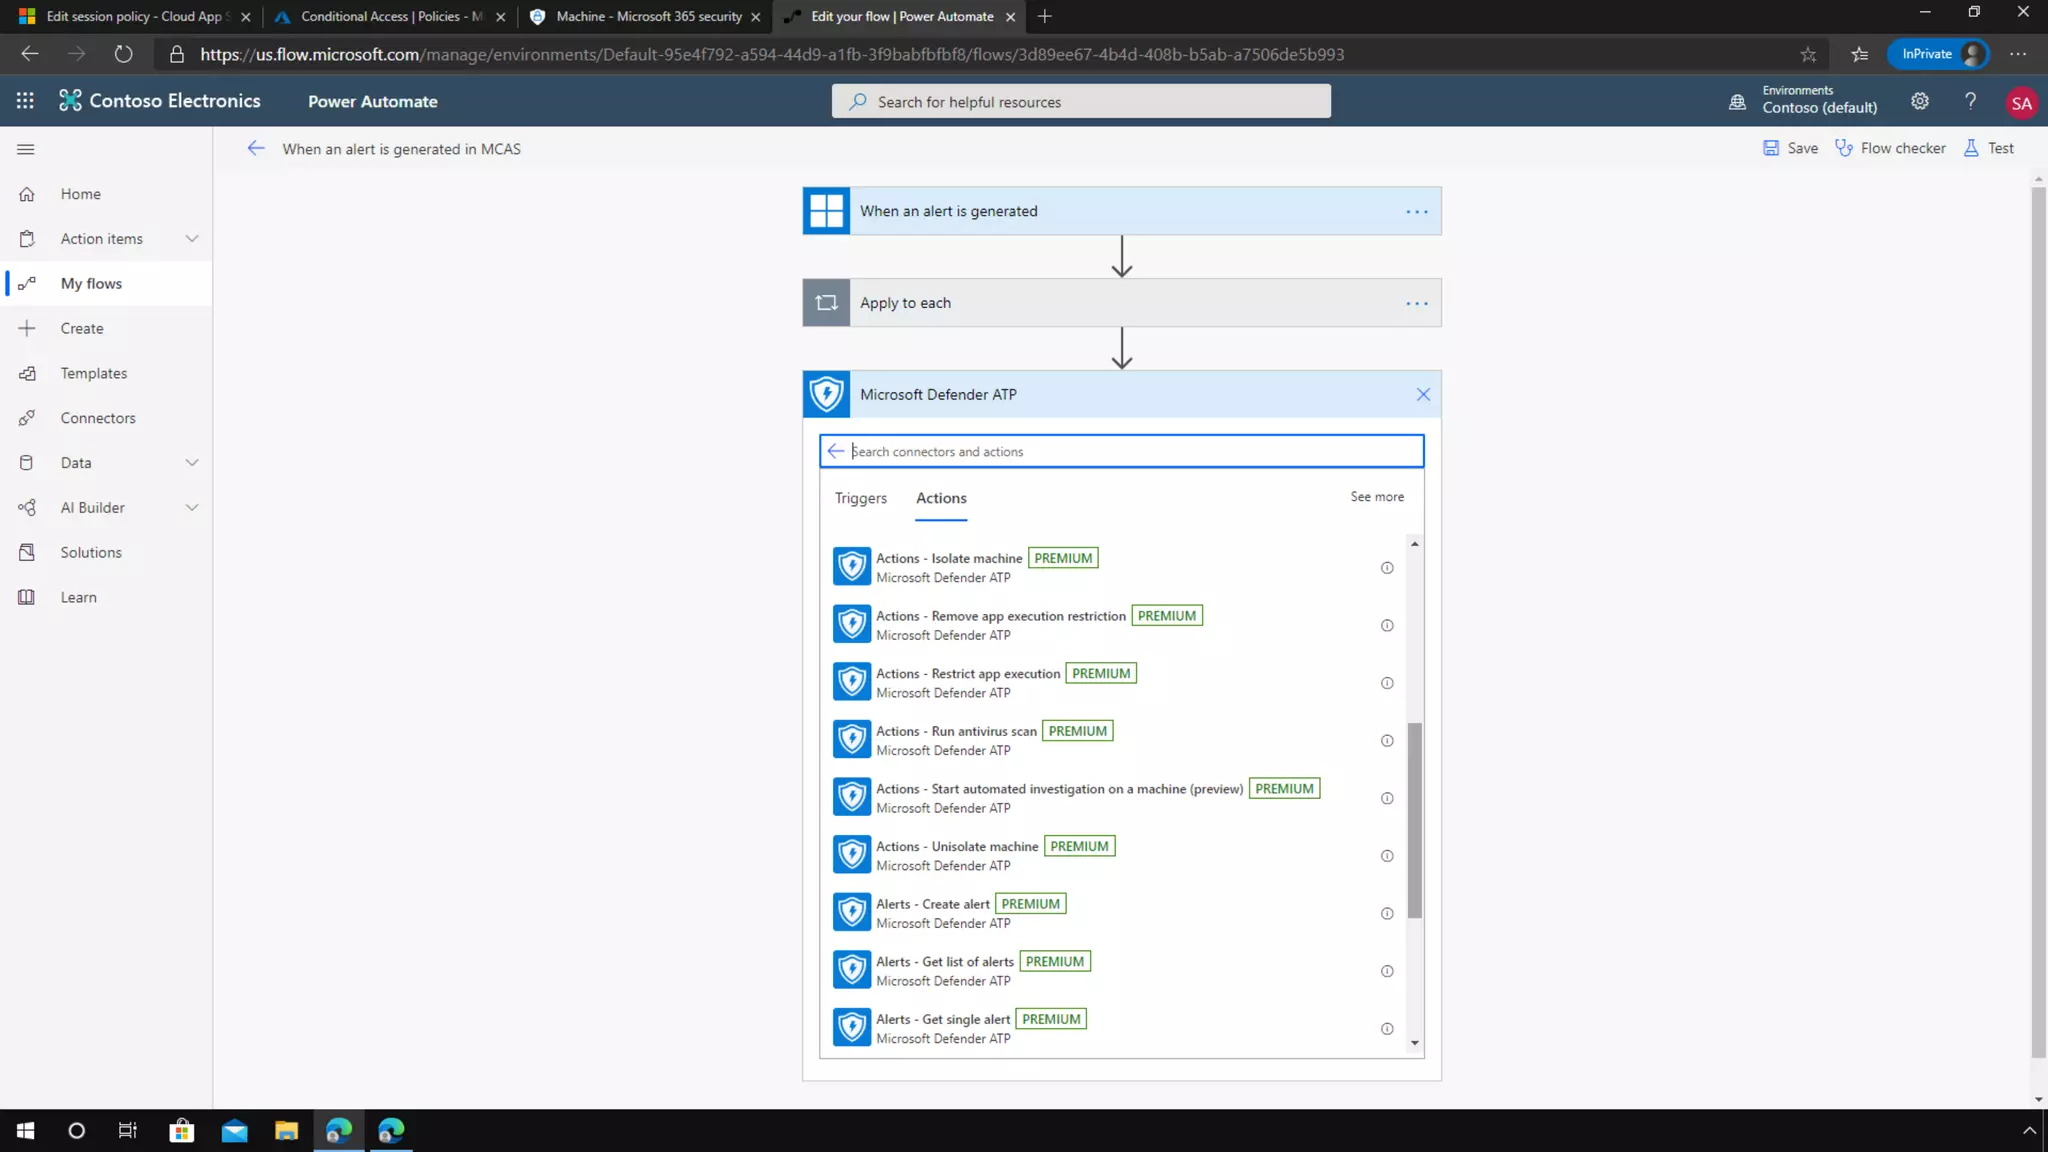Open the Mail app from the taskbar
The height and width of the screenshot is (1152, 2048).
pyautogui.click(x=234, y=1130)
